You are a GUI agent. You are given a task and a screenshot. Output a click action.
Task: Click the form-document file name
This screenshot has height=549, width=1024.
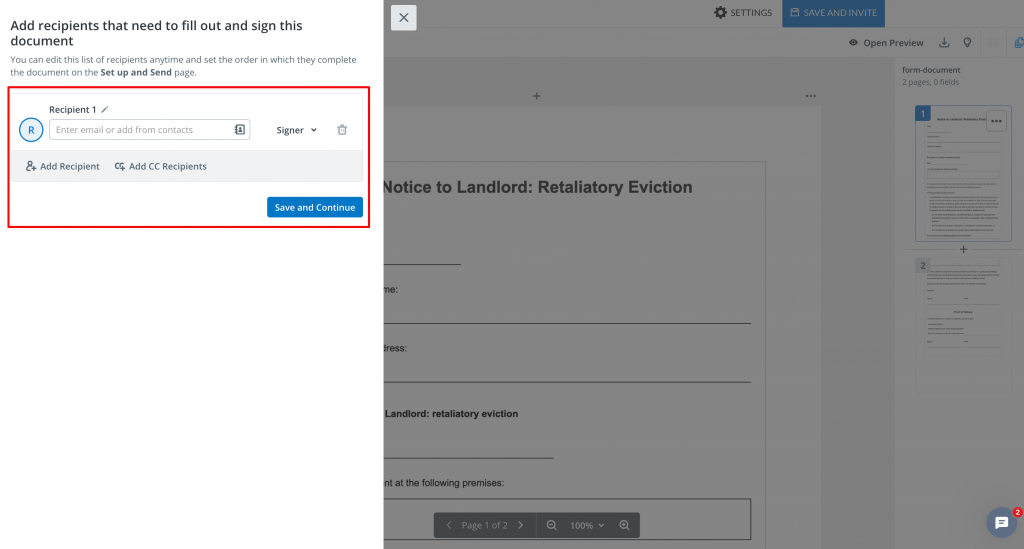point(931,70)
